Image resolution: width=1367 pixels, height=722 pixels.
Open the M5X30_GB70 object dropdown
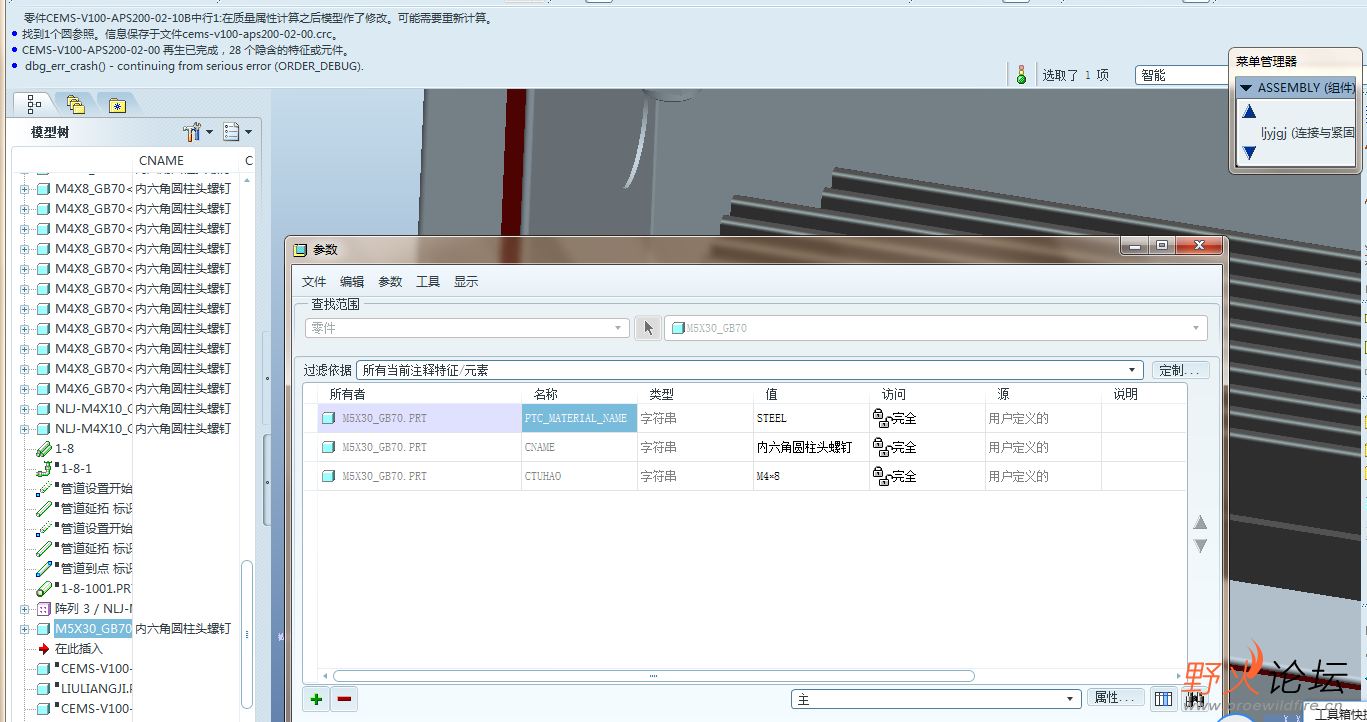click(x=936, y=328)
